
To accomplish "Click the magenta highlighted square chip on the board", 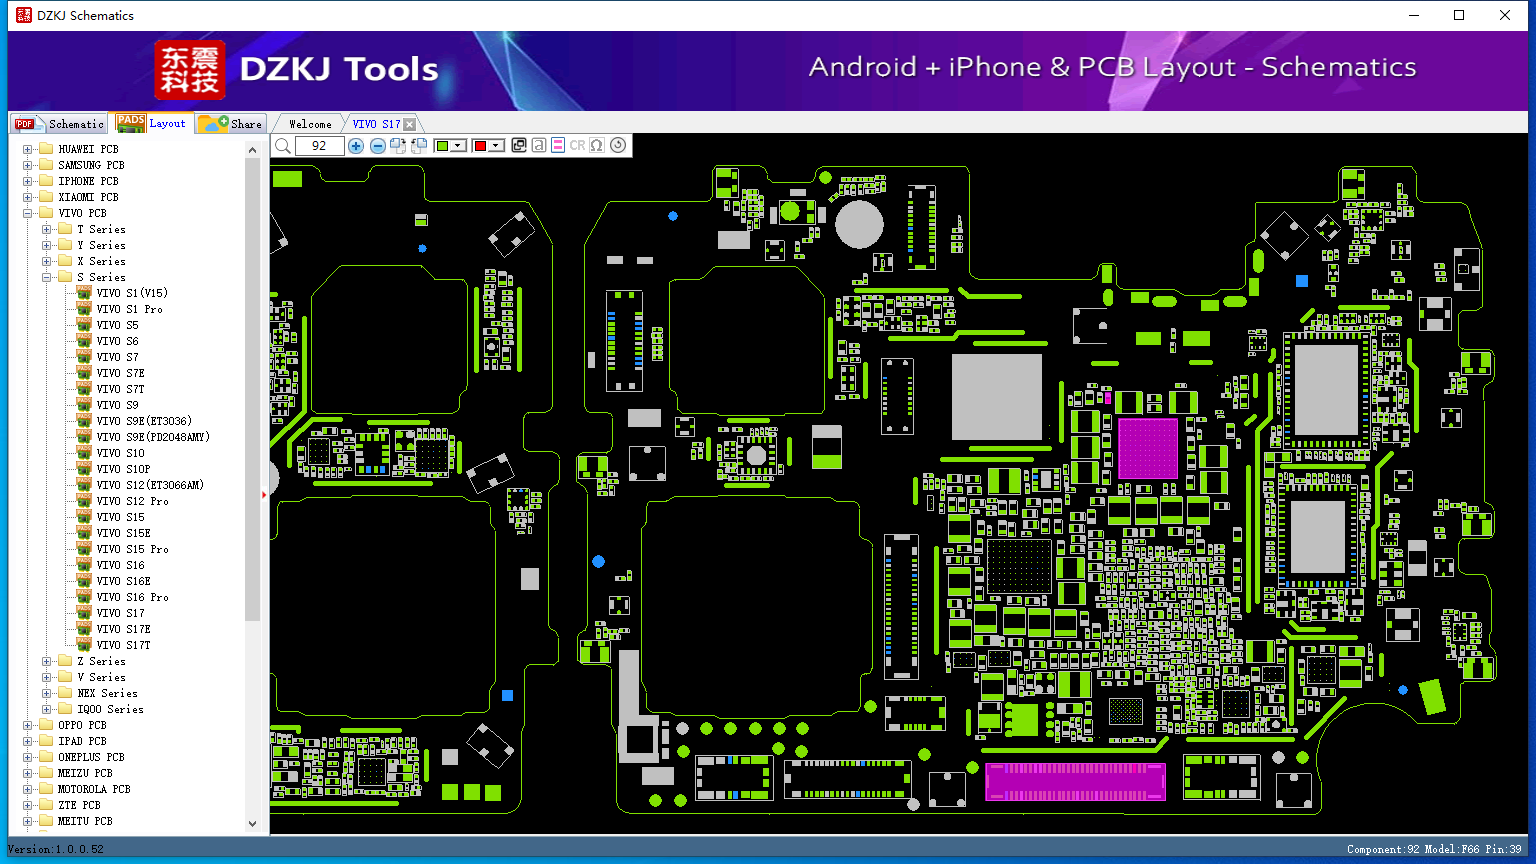I will coord(1147,448).
